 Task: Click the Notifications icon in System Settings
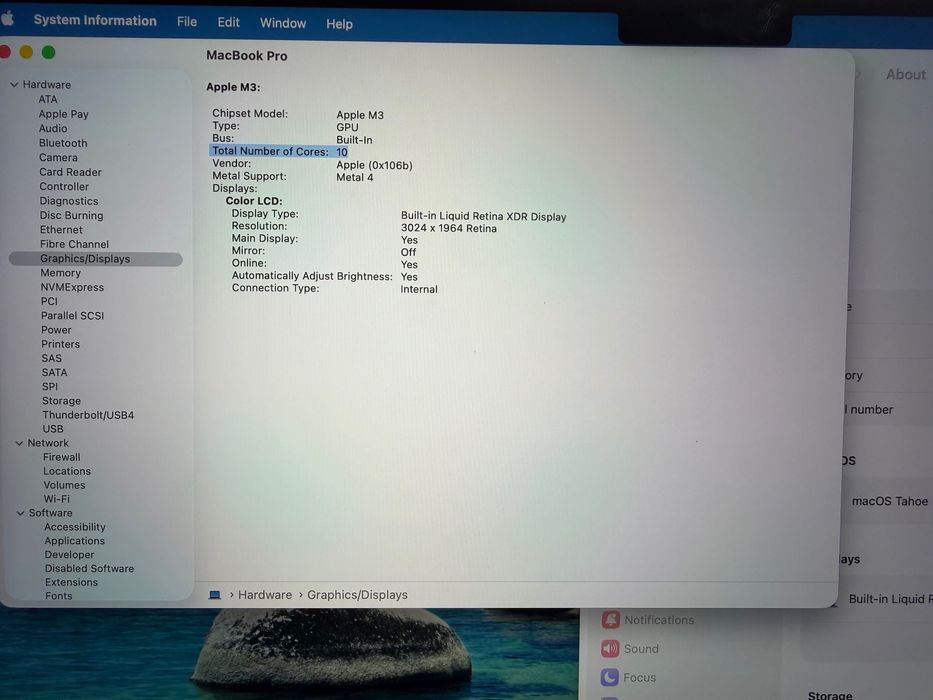(610, 620)
